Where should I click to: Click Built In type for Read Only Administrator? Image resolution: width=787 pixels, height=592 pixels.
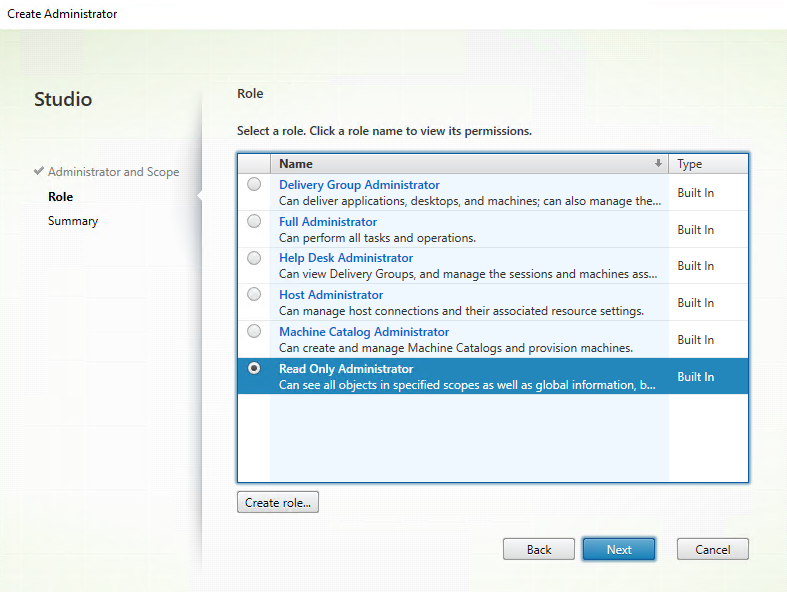coord(695,377)
